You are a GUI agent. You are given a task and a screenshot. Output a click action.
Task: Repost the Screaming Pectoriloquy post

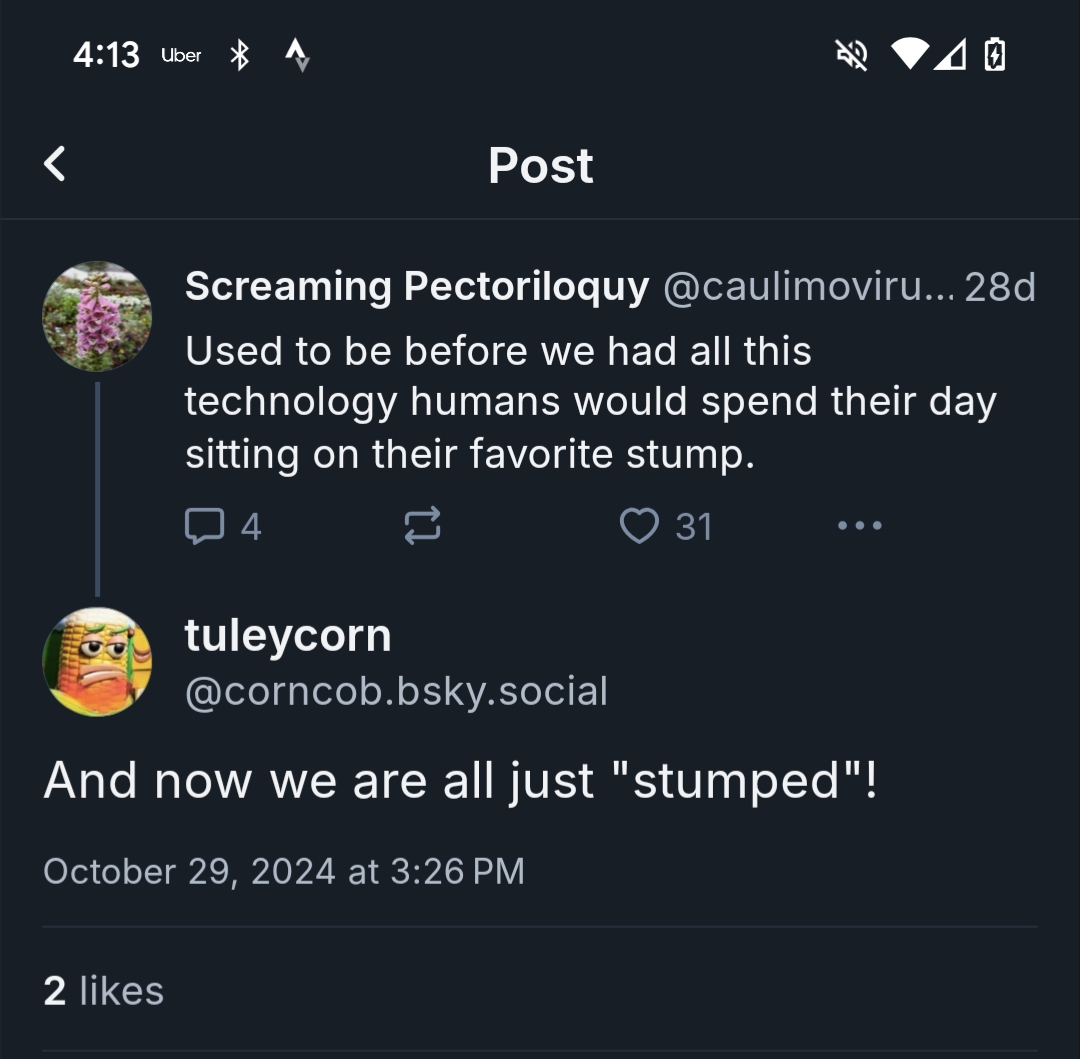[x=422, y=526]
